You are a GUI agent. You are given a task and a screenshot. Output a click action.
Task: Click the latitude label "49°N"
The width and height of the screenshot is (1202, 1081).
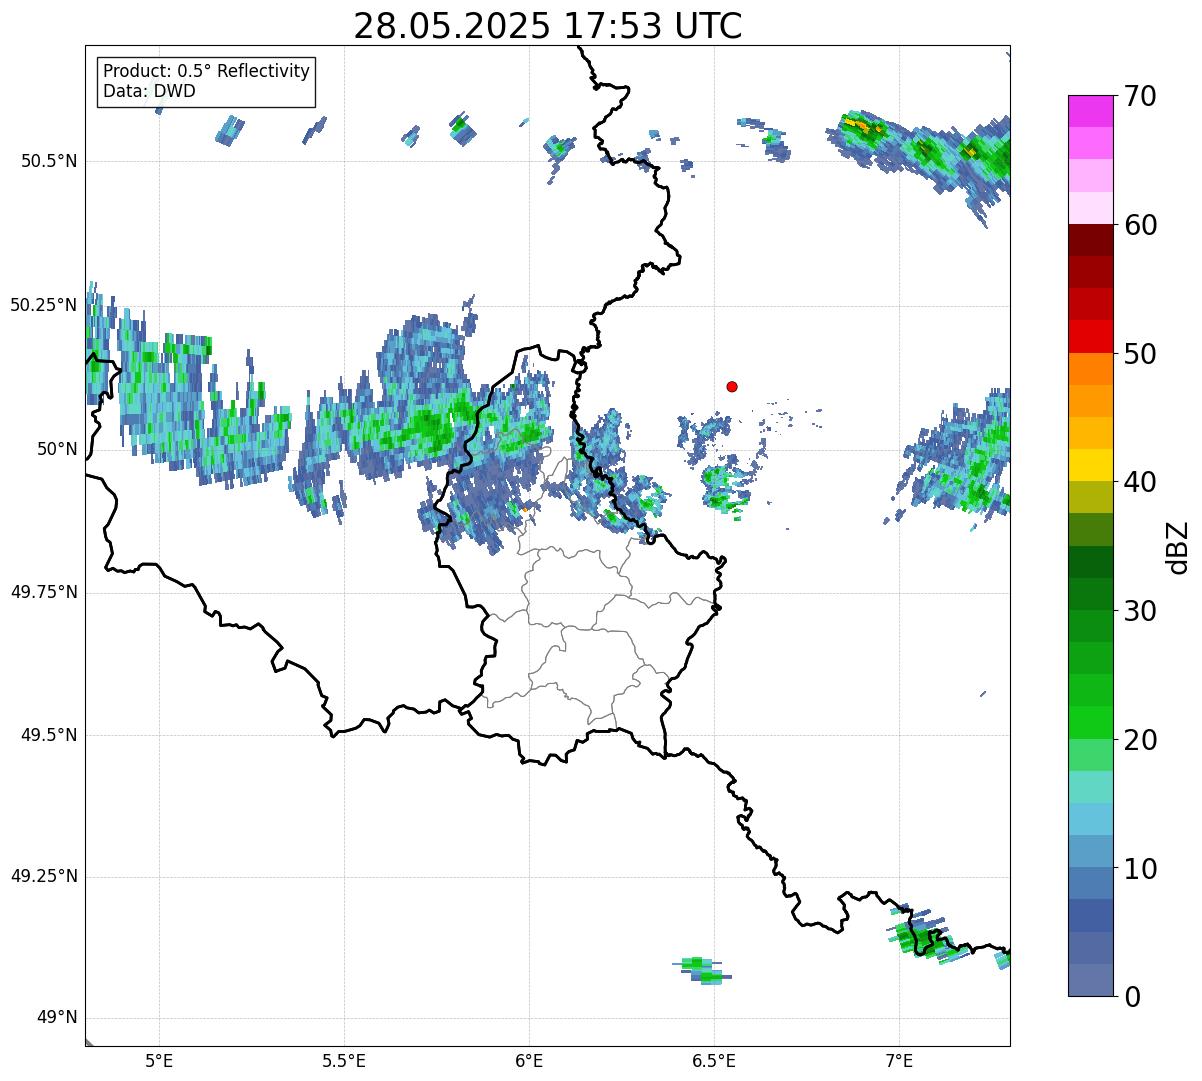coord(56,1018)
